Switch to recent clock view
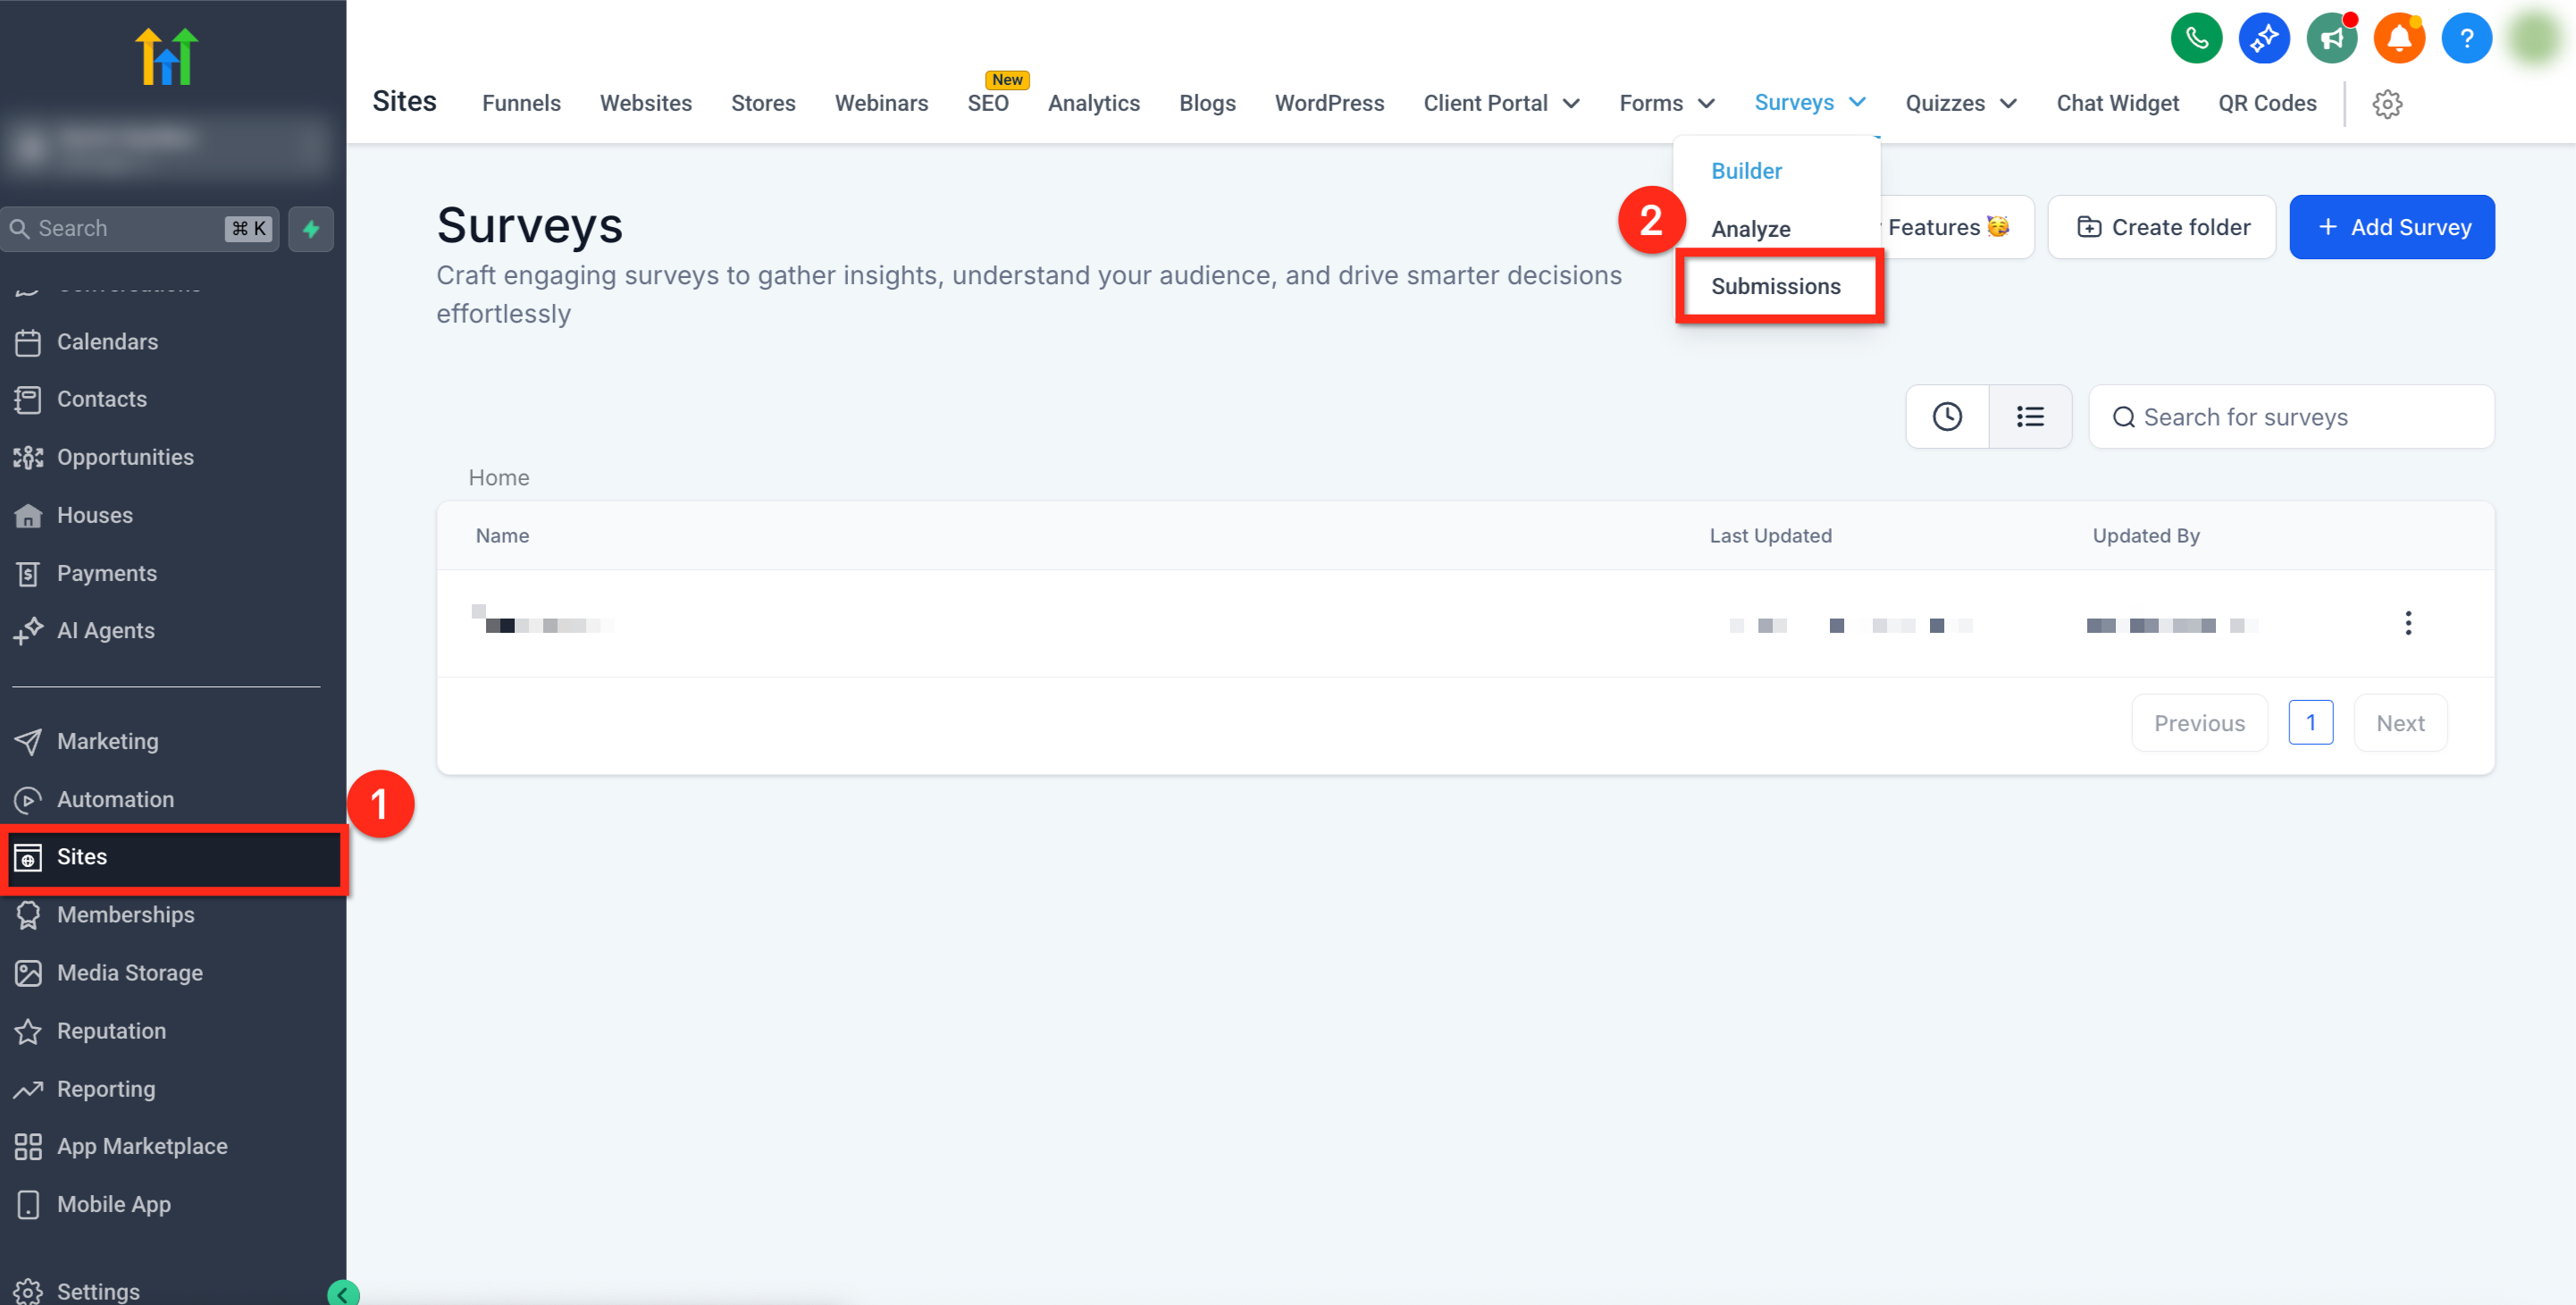 click(x=1946, y=417)
